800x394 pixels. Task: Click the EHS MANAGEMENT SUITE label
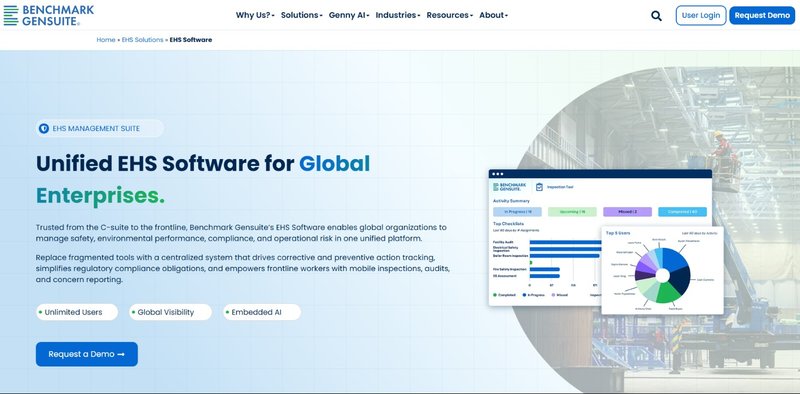click(x=96, y=129)
